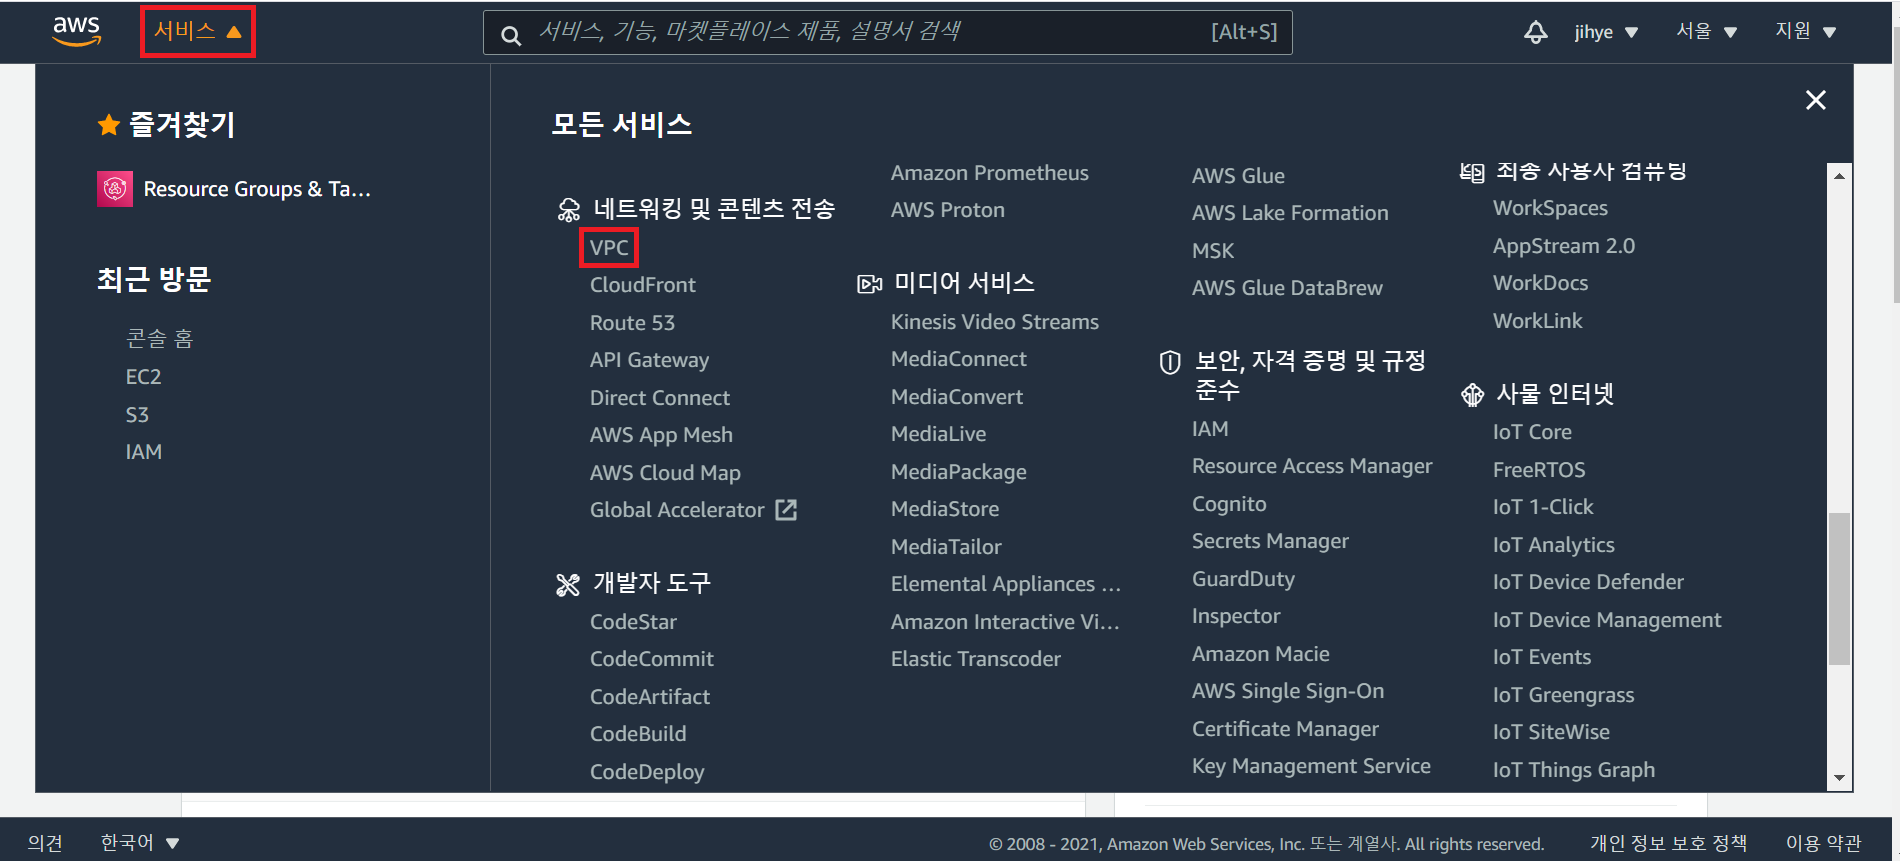Image resolution: width=1900 pixels, height=861 pixels.
Task: Click the security category shield icon
Action: (1169, 362)
